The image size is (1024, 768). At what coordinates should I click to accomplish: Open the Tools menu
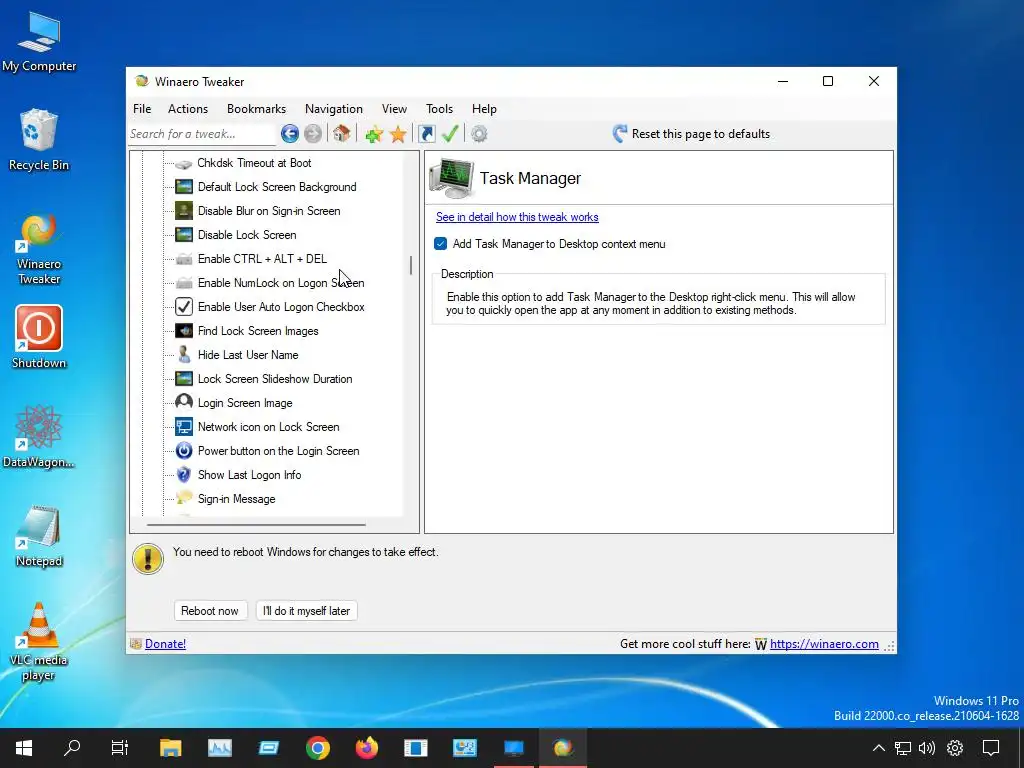point(440,109)
